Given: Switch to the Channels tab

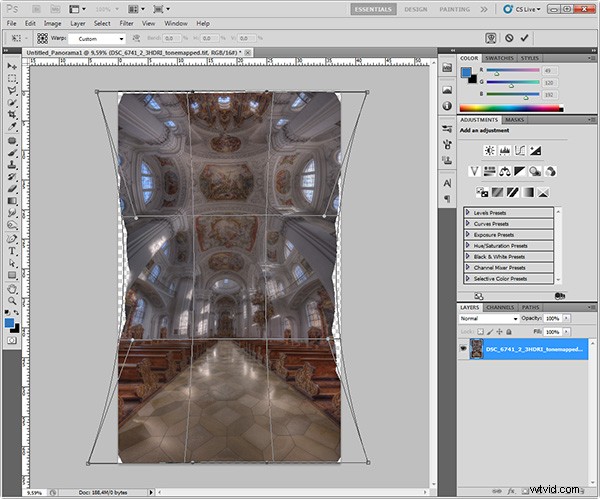Looking at the screenshot, I should [x=500, y=307].
